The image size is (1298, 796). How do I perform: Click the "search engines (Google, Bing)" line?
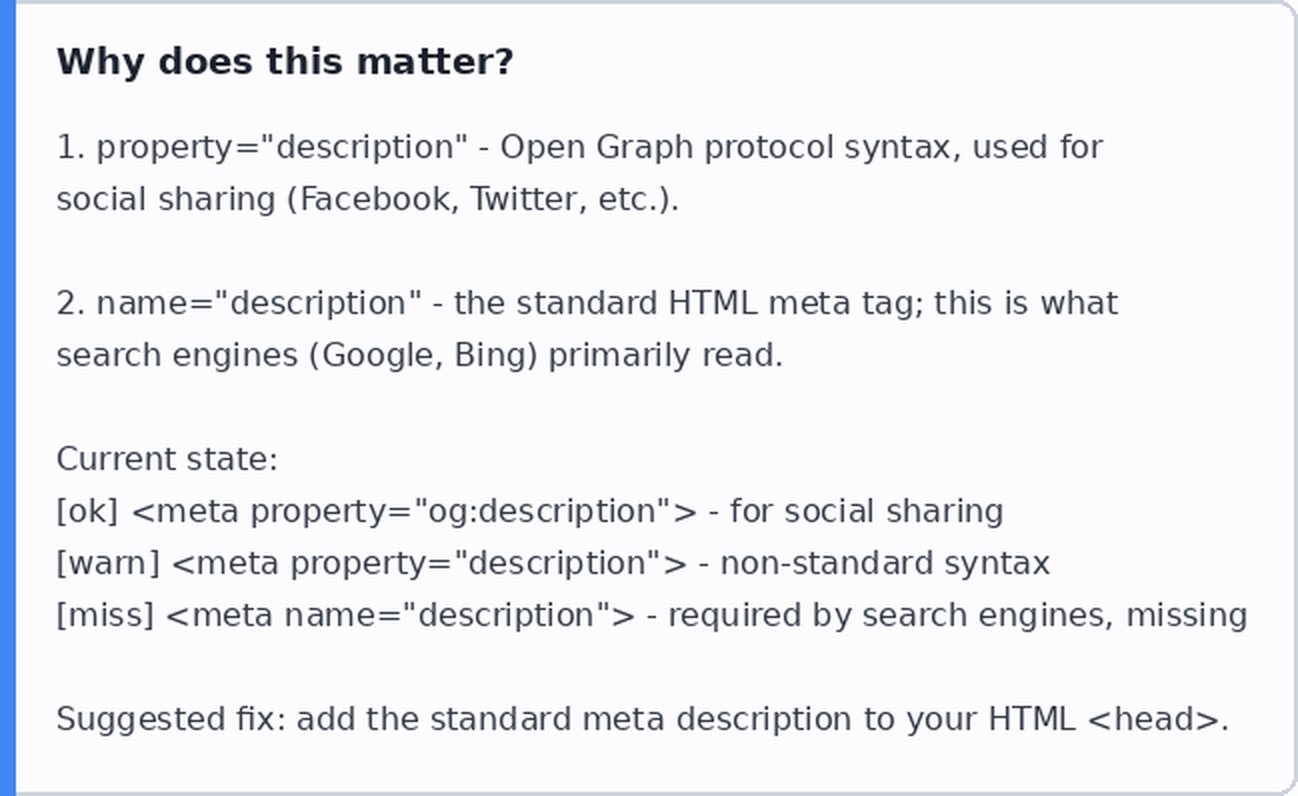(x=298, y=356)
